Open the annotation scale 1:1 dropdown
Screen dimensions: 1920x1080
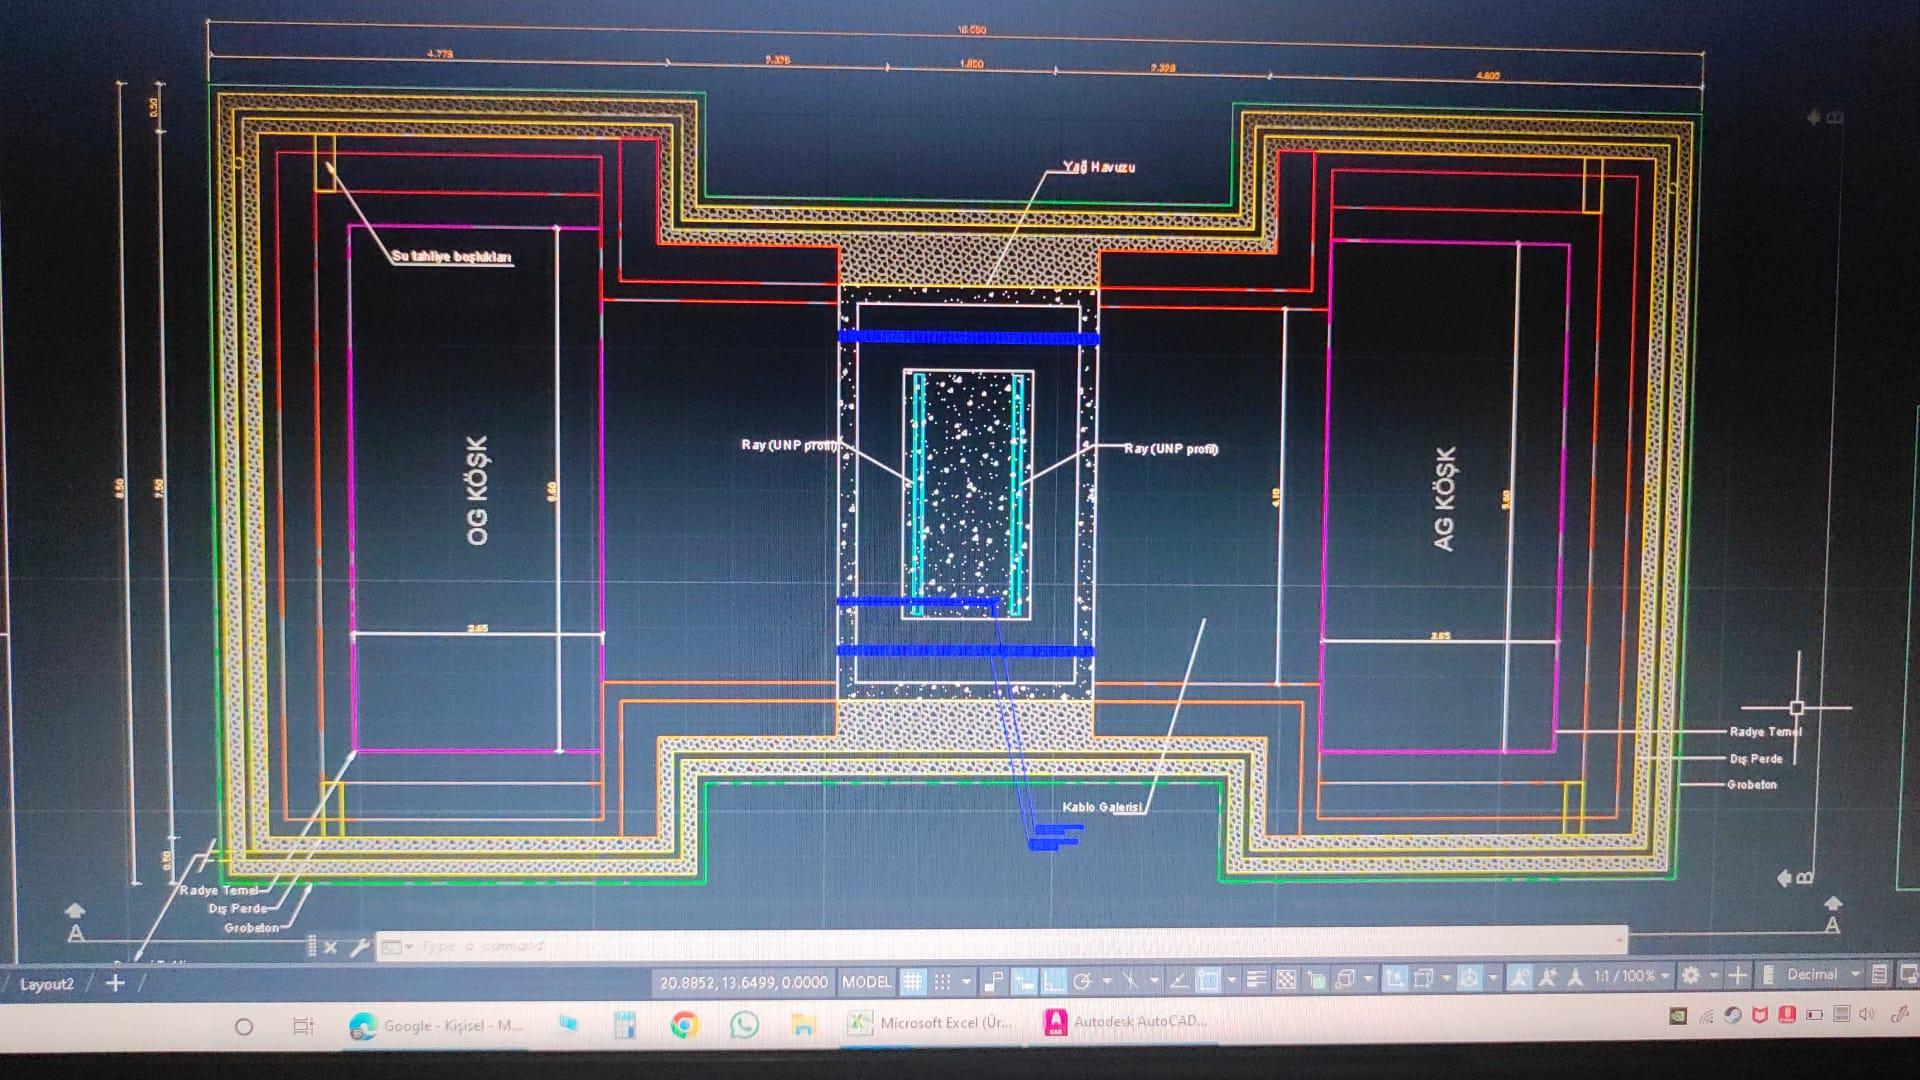pos(1632,975)
